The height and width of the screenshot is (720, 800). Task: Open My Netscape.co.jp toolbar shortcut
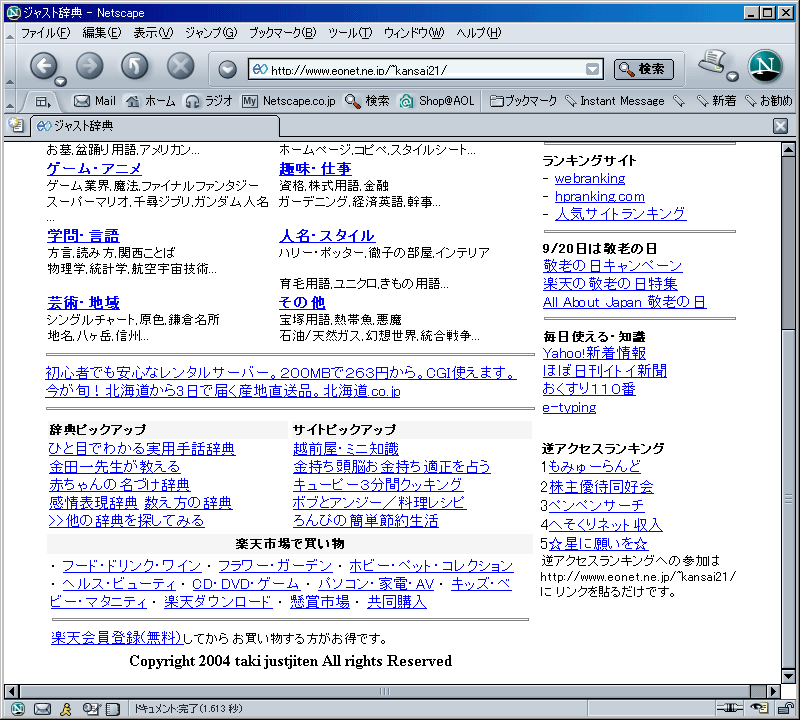(289, 101)
